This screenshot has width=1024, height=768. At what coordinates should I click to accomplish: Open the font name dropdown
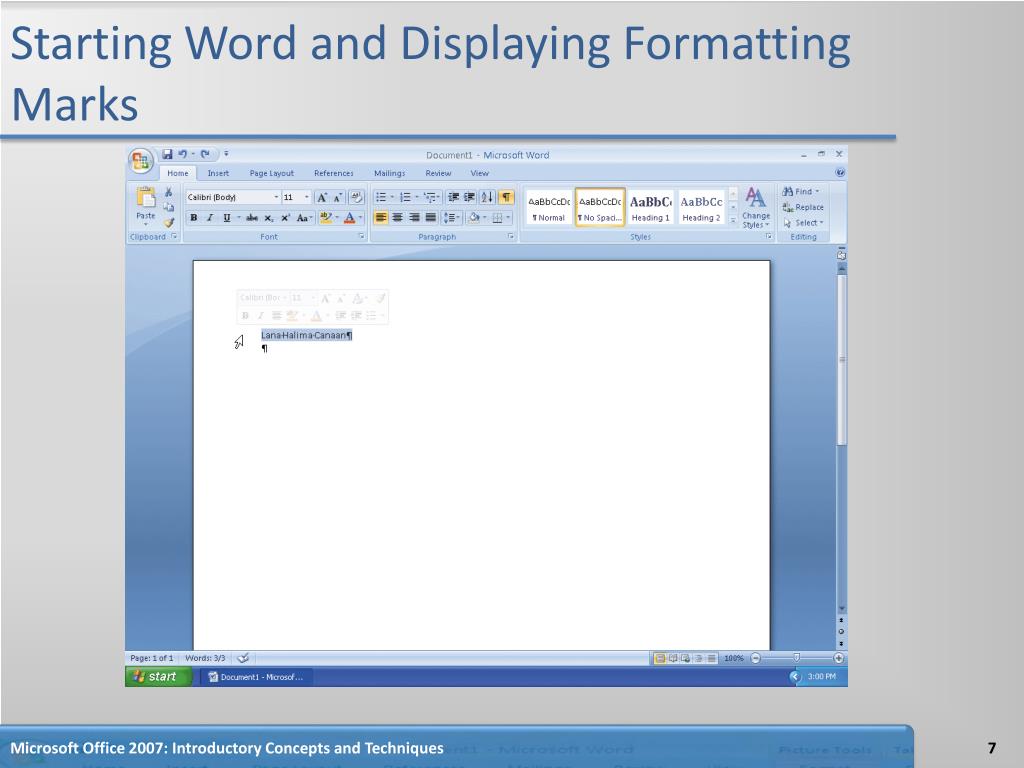point(276,197)
